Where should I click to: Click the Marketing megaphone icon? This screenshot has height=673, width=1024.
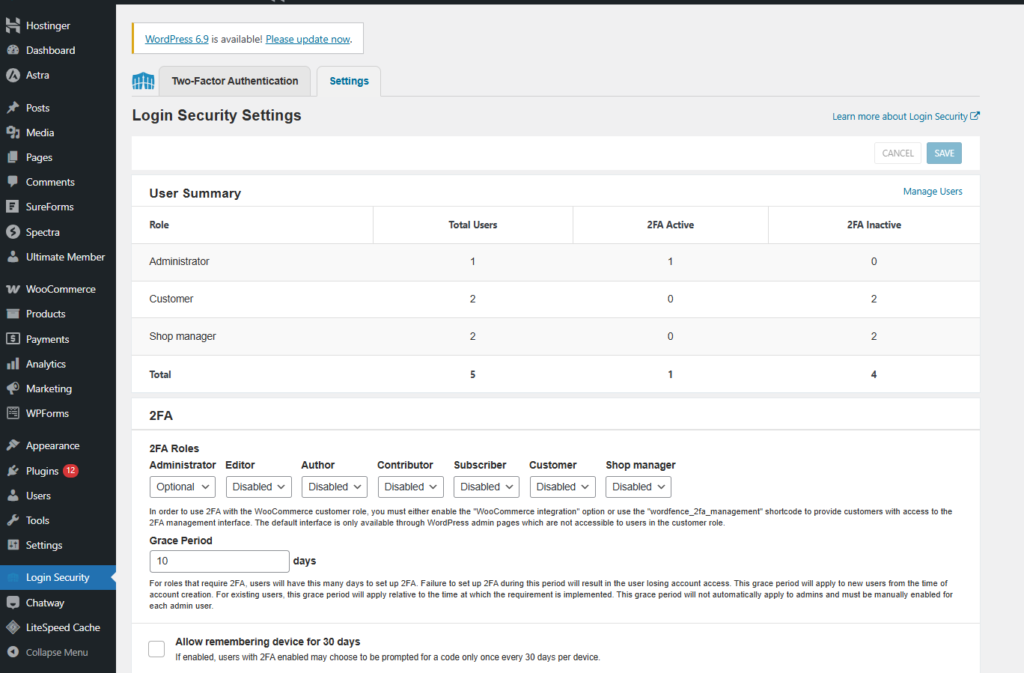(x=13, y=389)
